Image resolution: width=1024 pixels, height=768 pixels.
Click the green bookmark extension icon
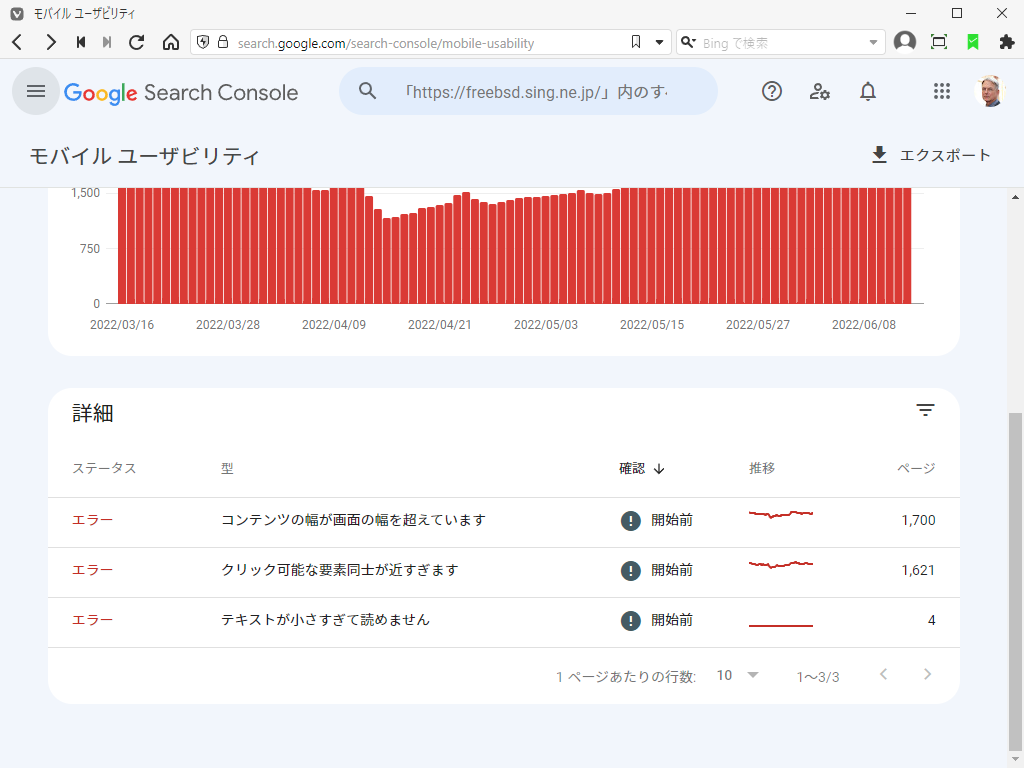(x=972, y=42)
